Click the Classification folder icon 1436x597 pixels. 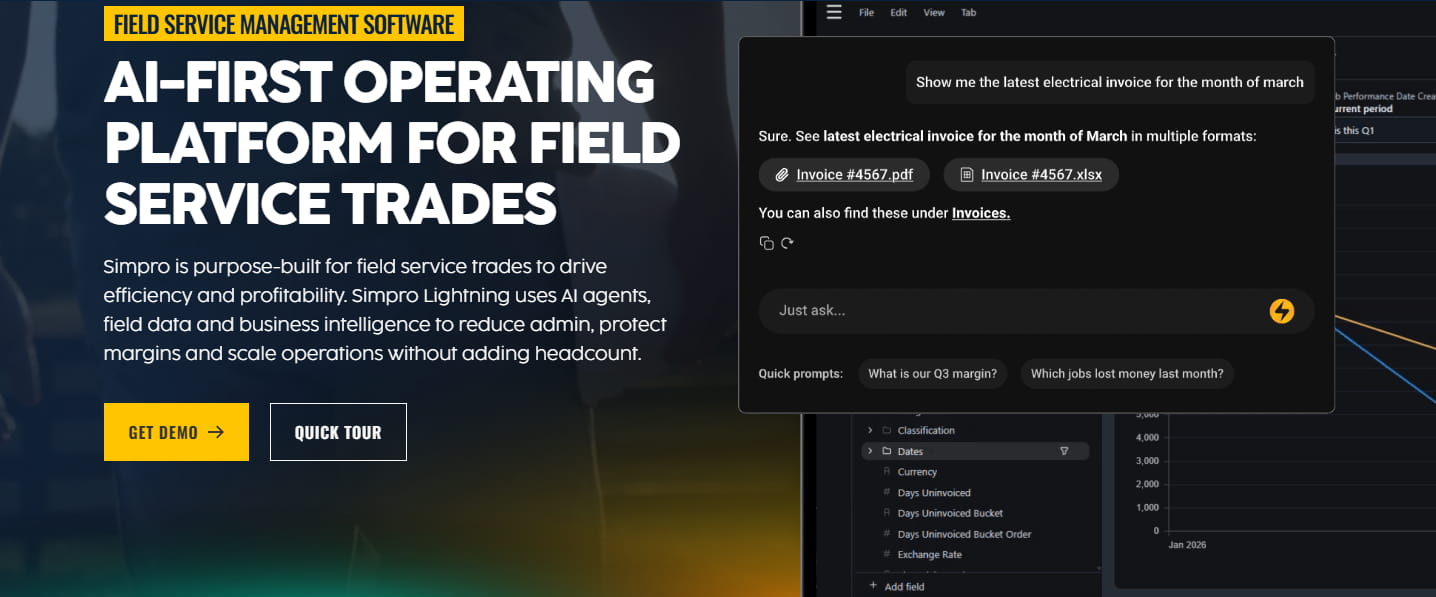(886, 430)
